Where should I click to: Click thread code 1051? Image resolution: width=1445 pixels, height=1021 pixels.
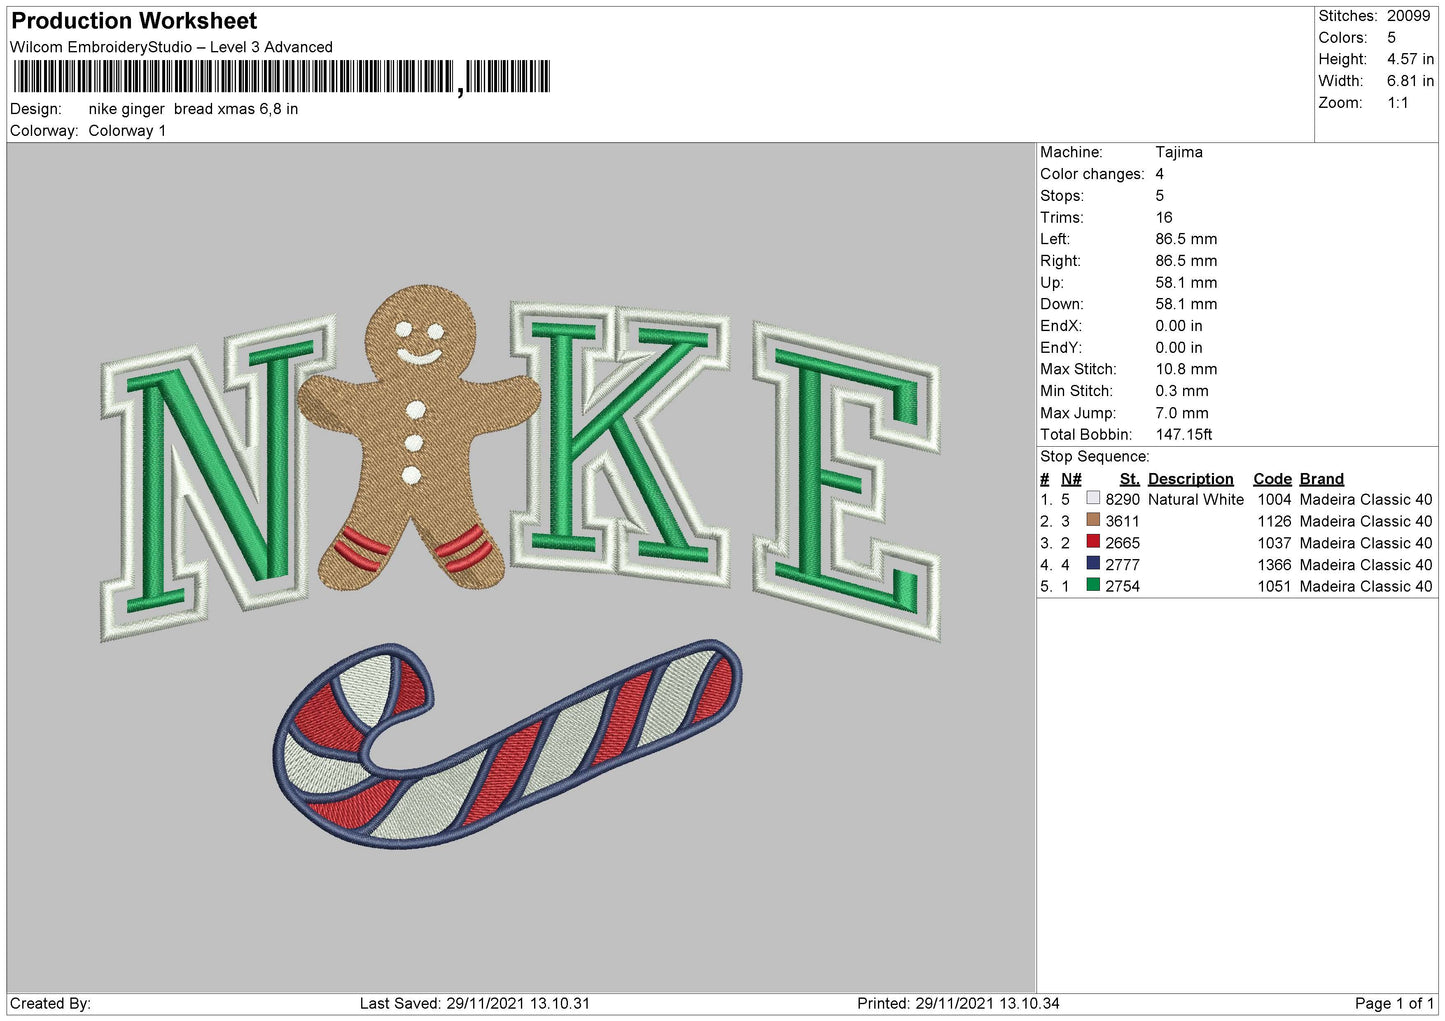[x=1274, y=587]
